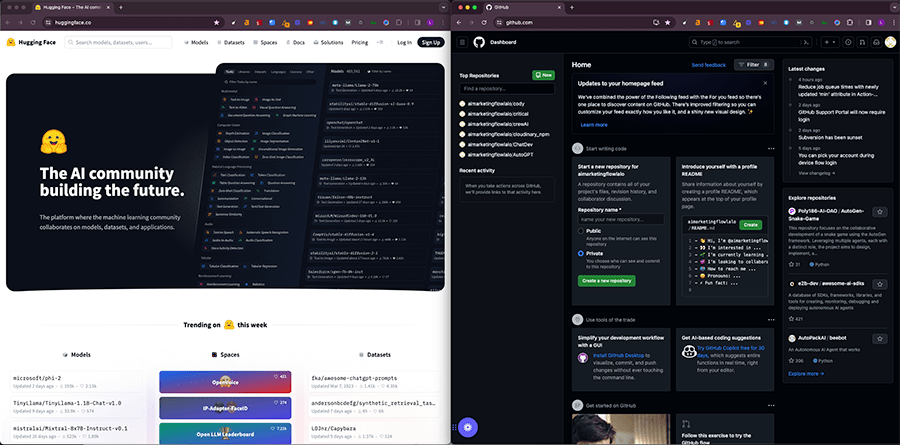The image size is (900, 445).
Task: Open GitHub pull requests icon in the header
Action: 862,42
